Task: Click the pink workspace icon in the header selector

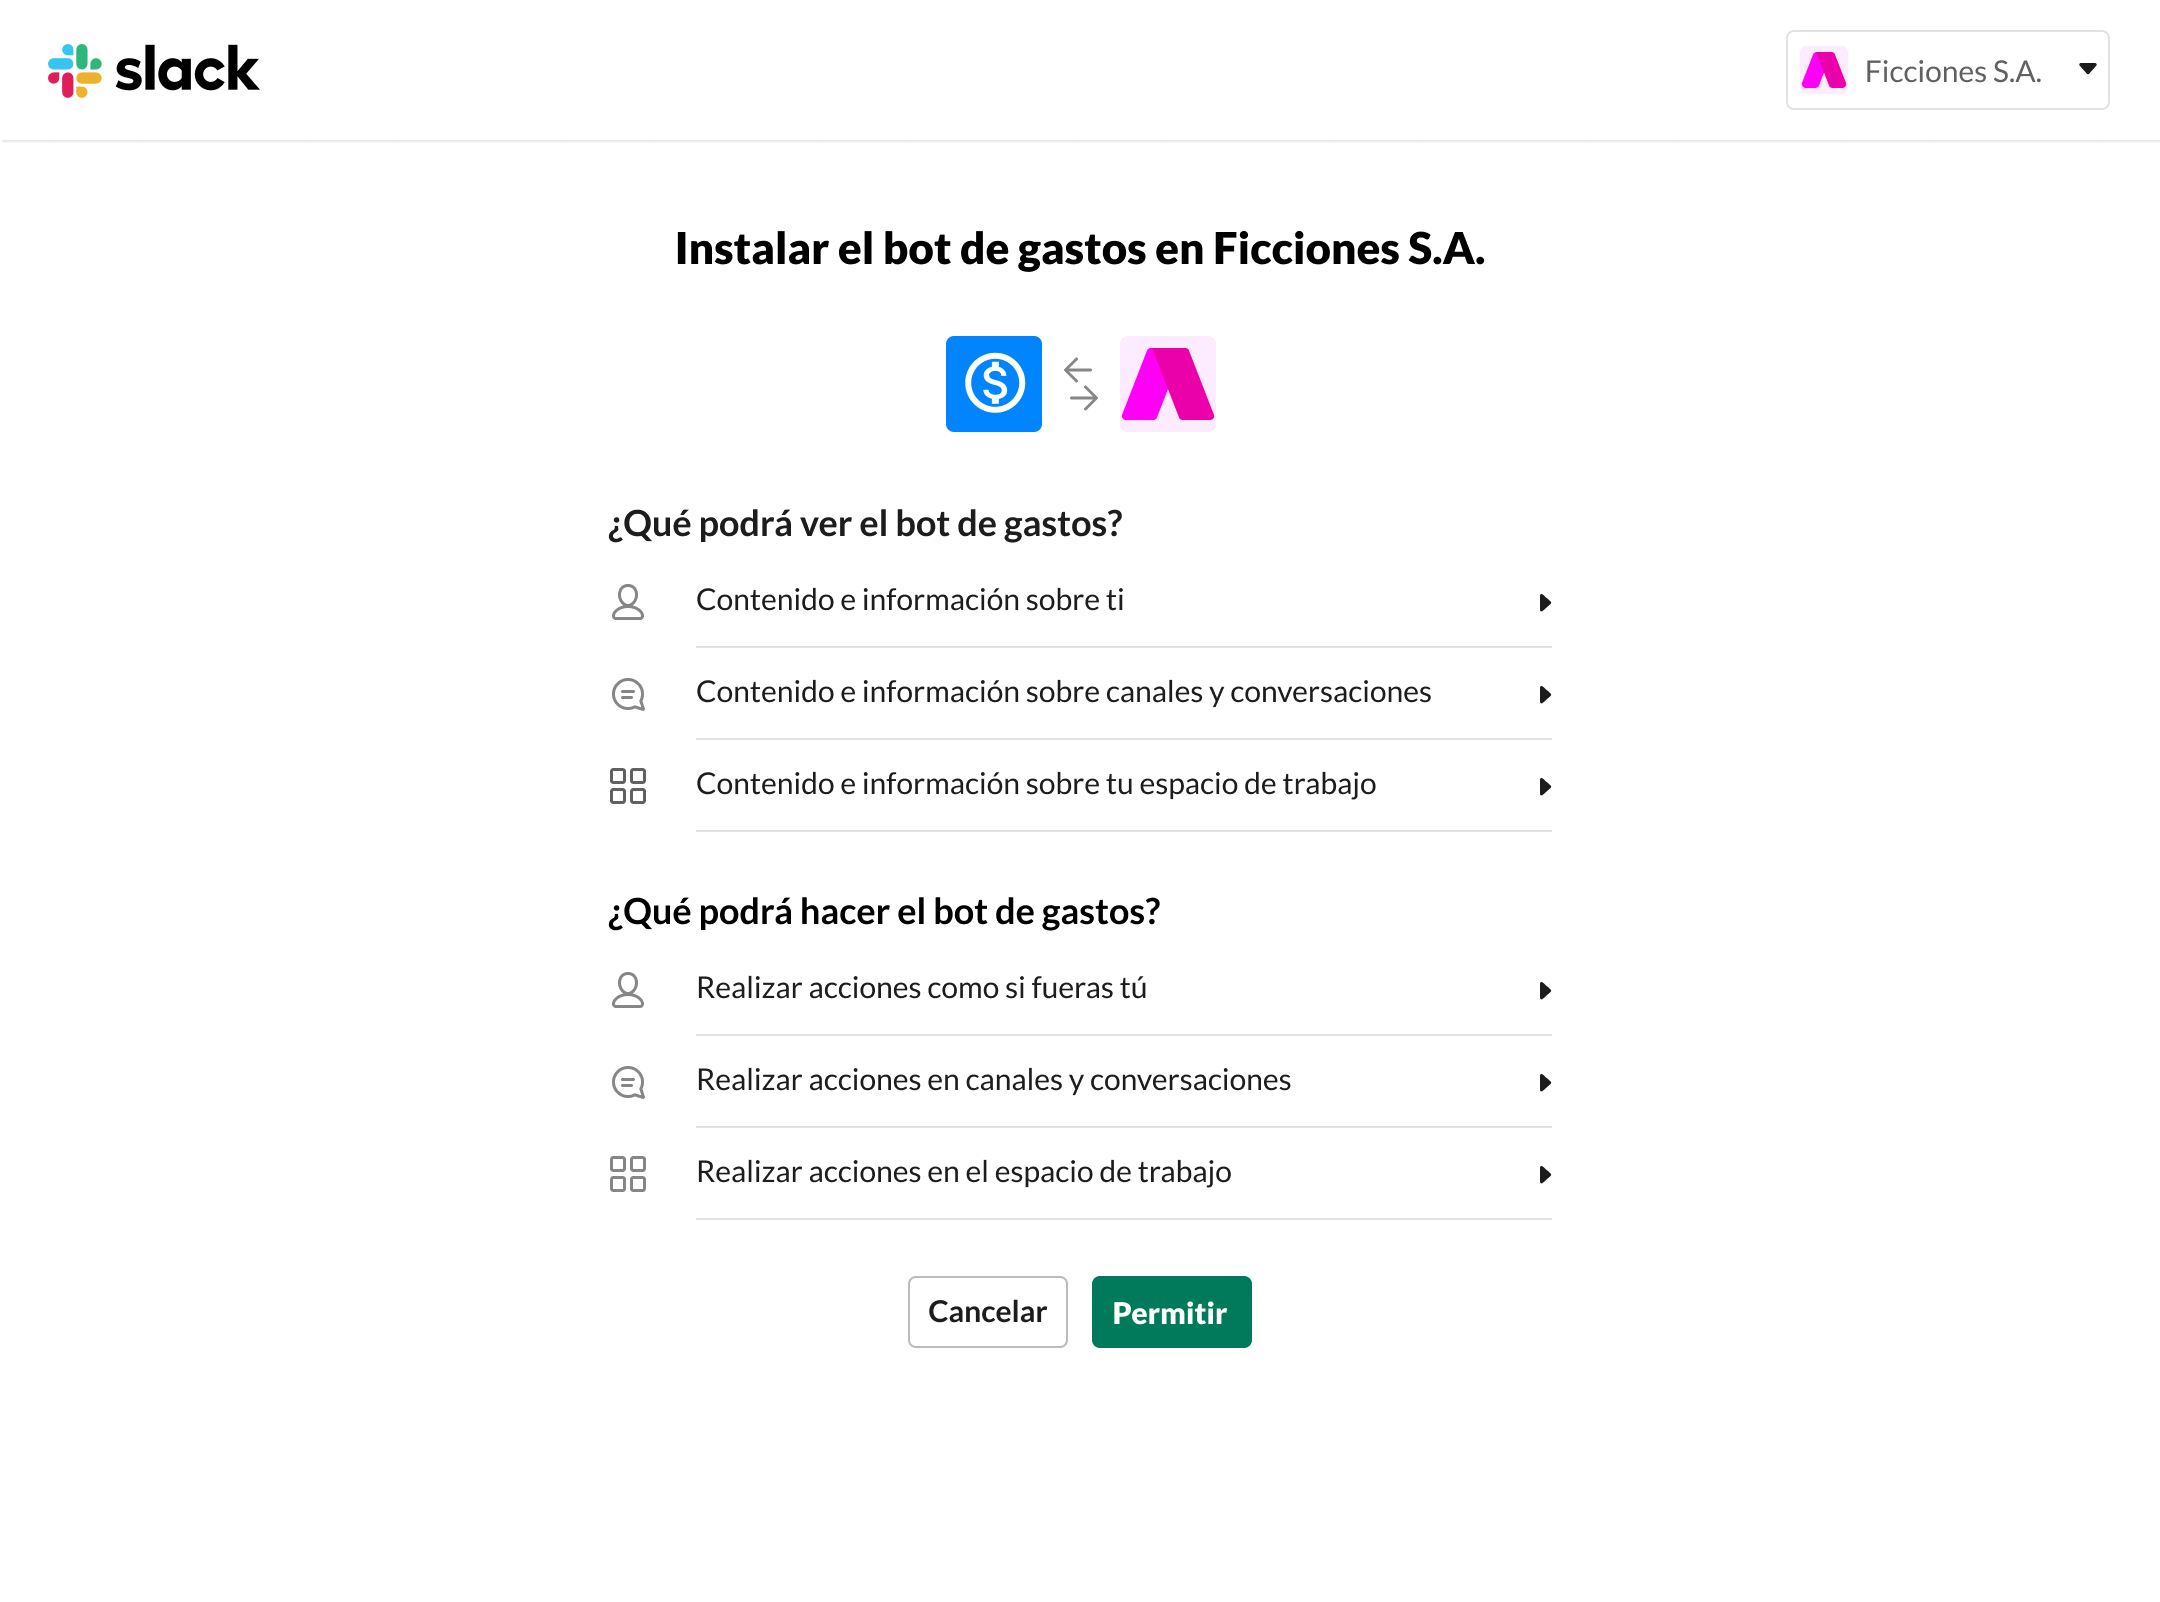Action: point(1824,70)
